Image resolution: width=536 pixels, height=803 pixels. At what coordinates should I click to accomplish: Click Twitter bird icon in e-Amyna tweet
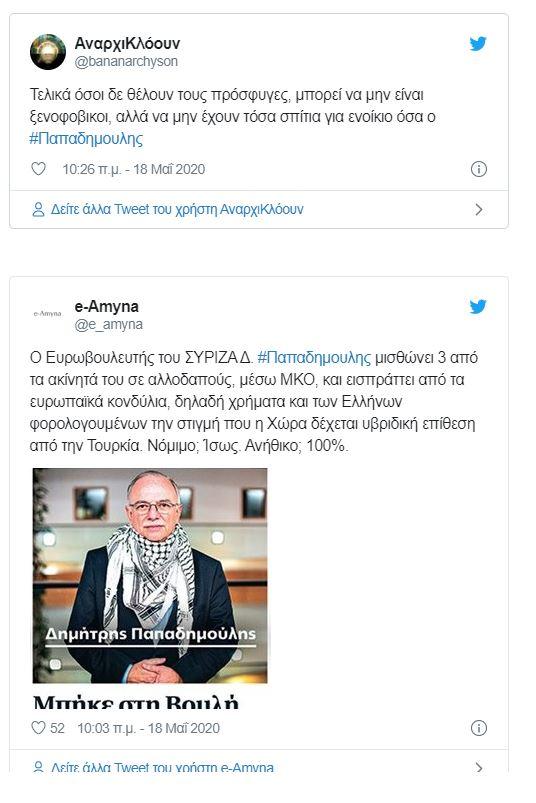pos(478,306)
